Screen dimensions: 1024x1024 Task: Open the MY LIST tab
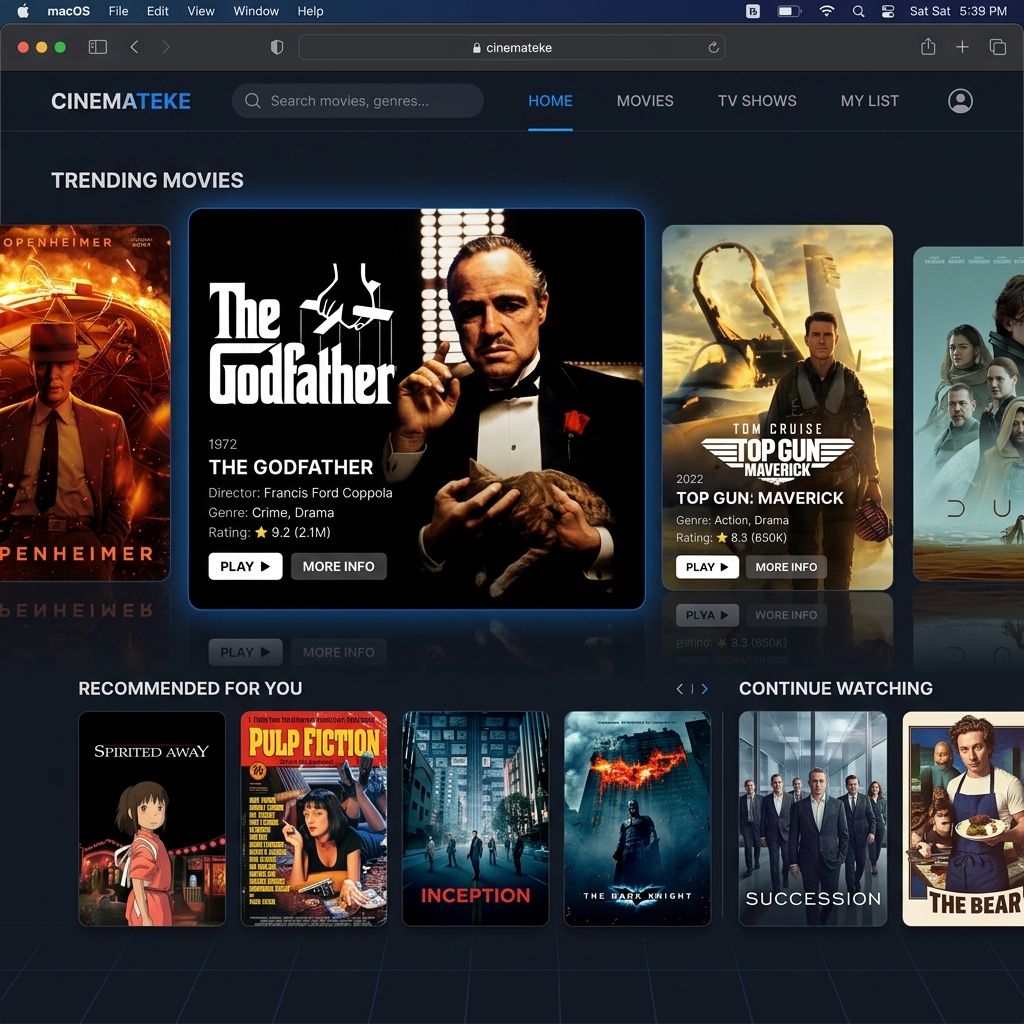tap(870, 101)
